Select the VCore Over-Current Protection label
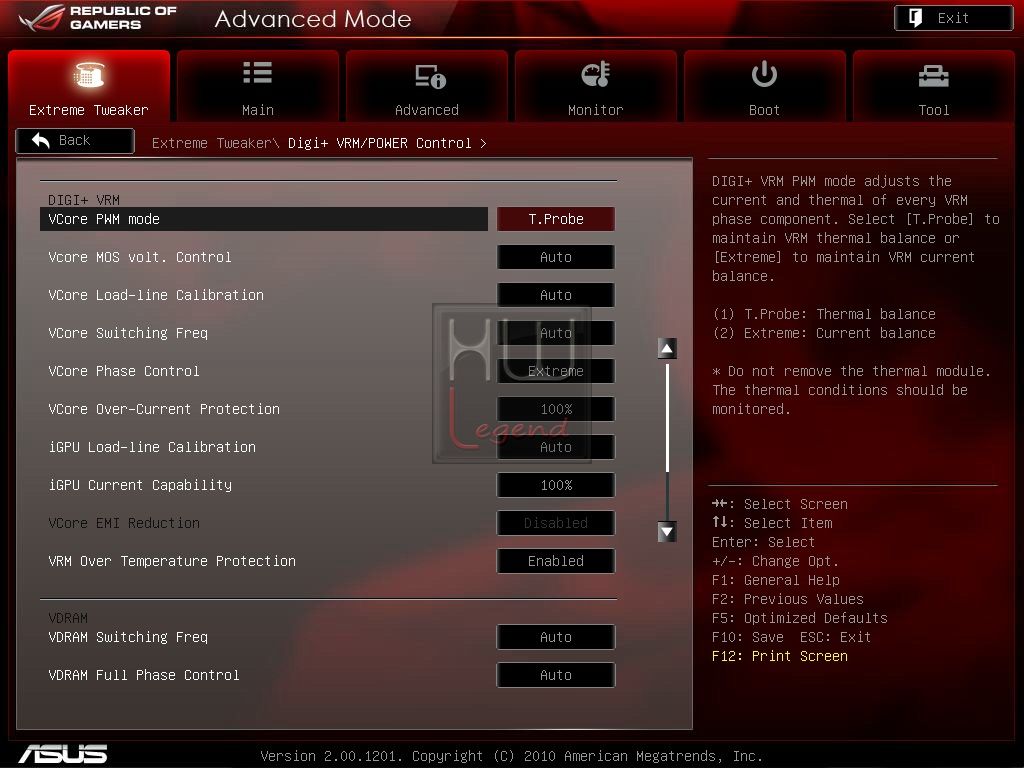Viewport: 1024px width, 768px height. [x=164, y=409]
